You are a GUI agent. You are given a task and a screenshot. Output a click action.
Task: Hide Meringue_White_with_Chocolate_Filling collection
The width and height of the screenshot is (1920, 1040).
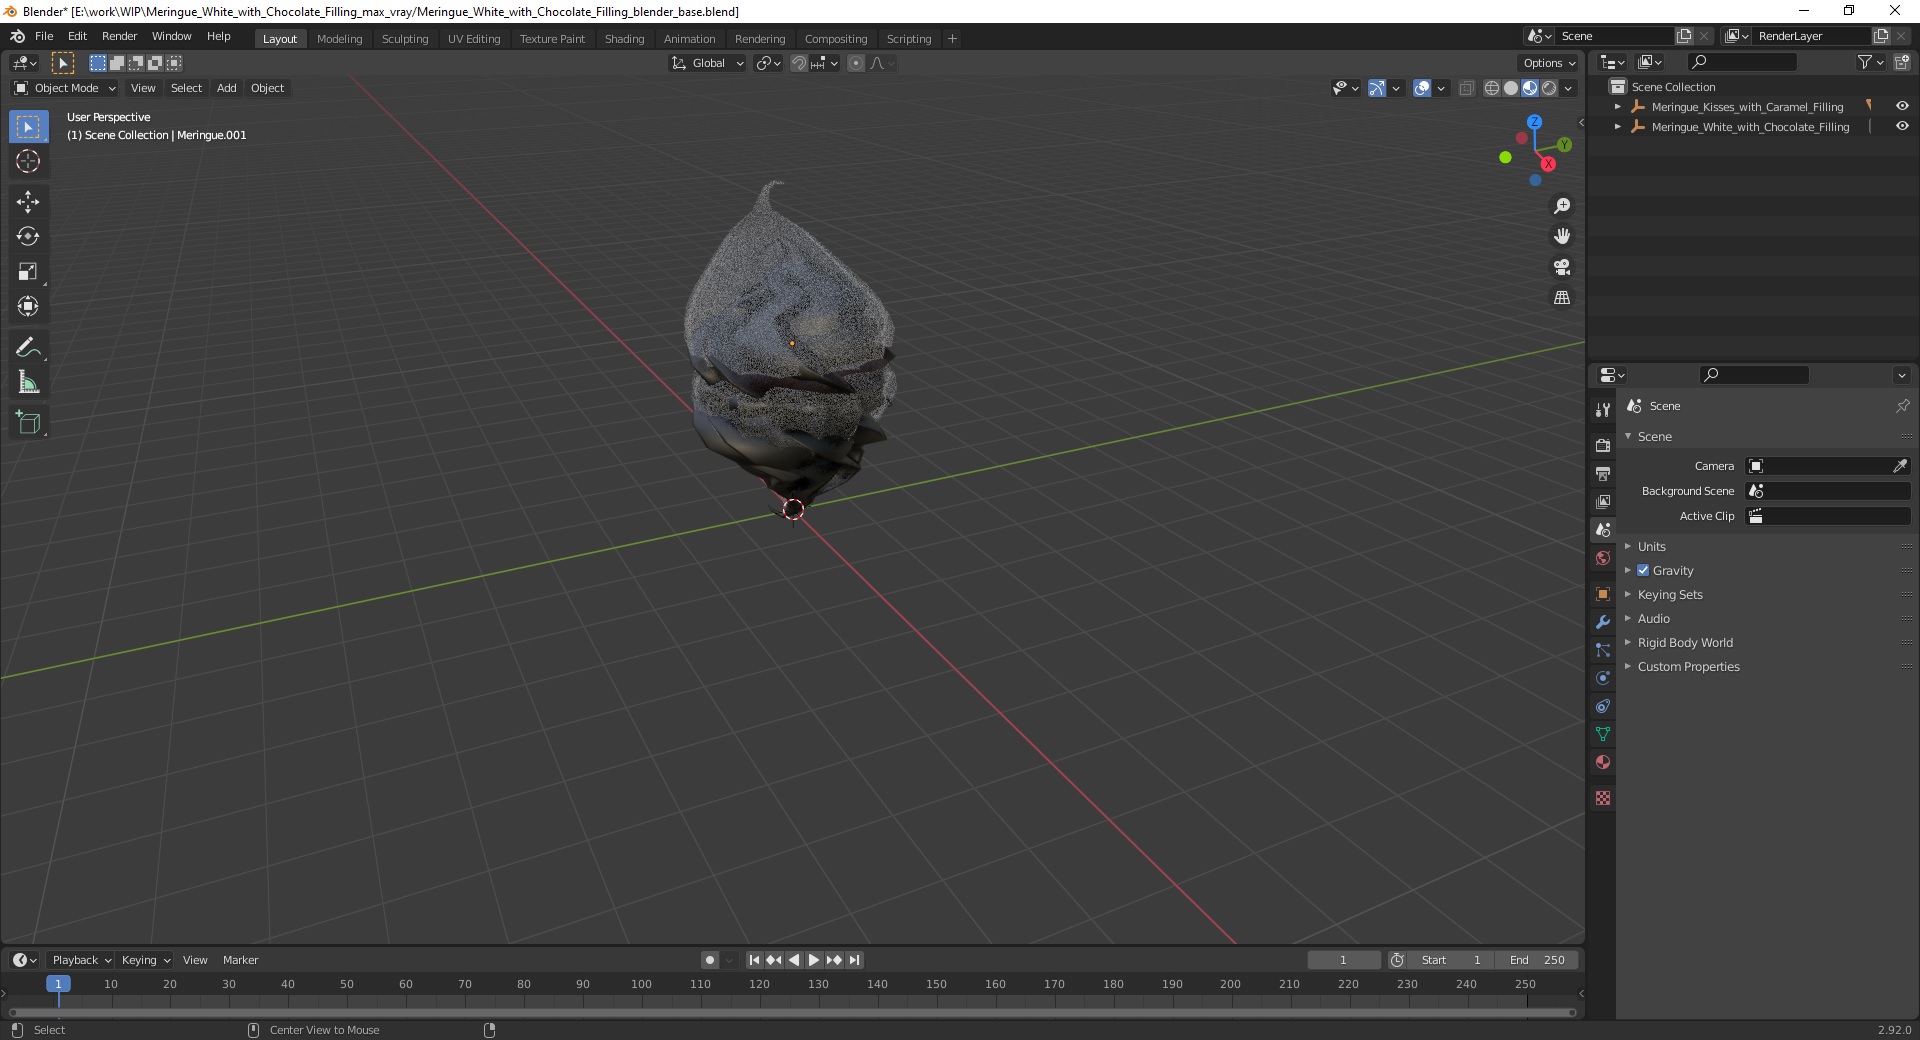(1902, 126)
